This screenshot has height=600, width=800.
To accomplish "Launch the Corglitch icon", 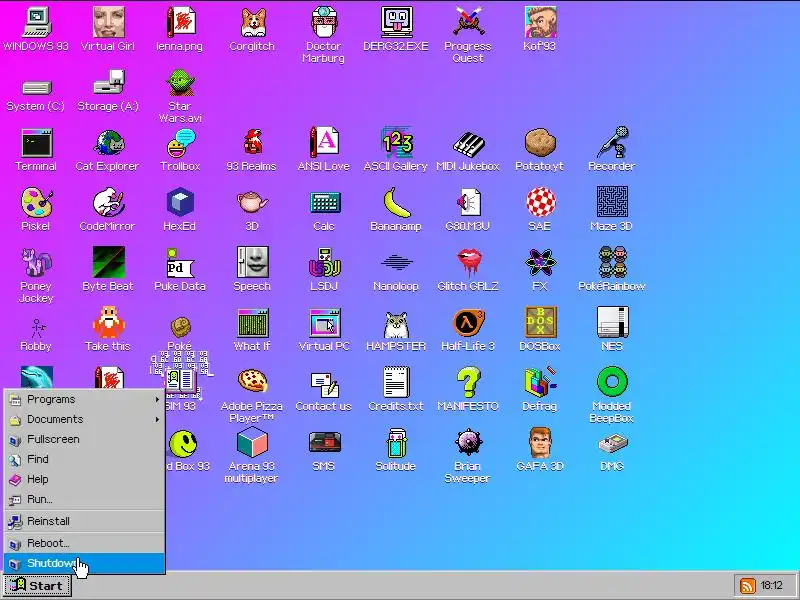I will 252,23.
